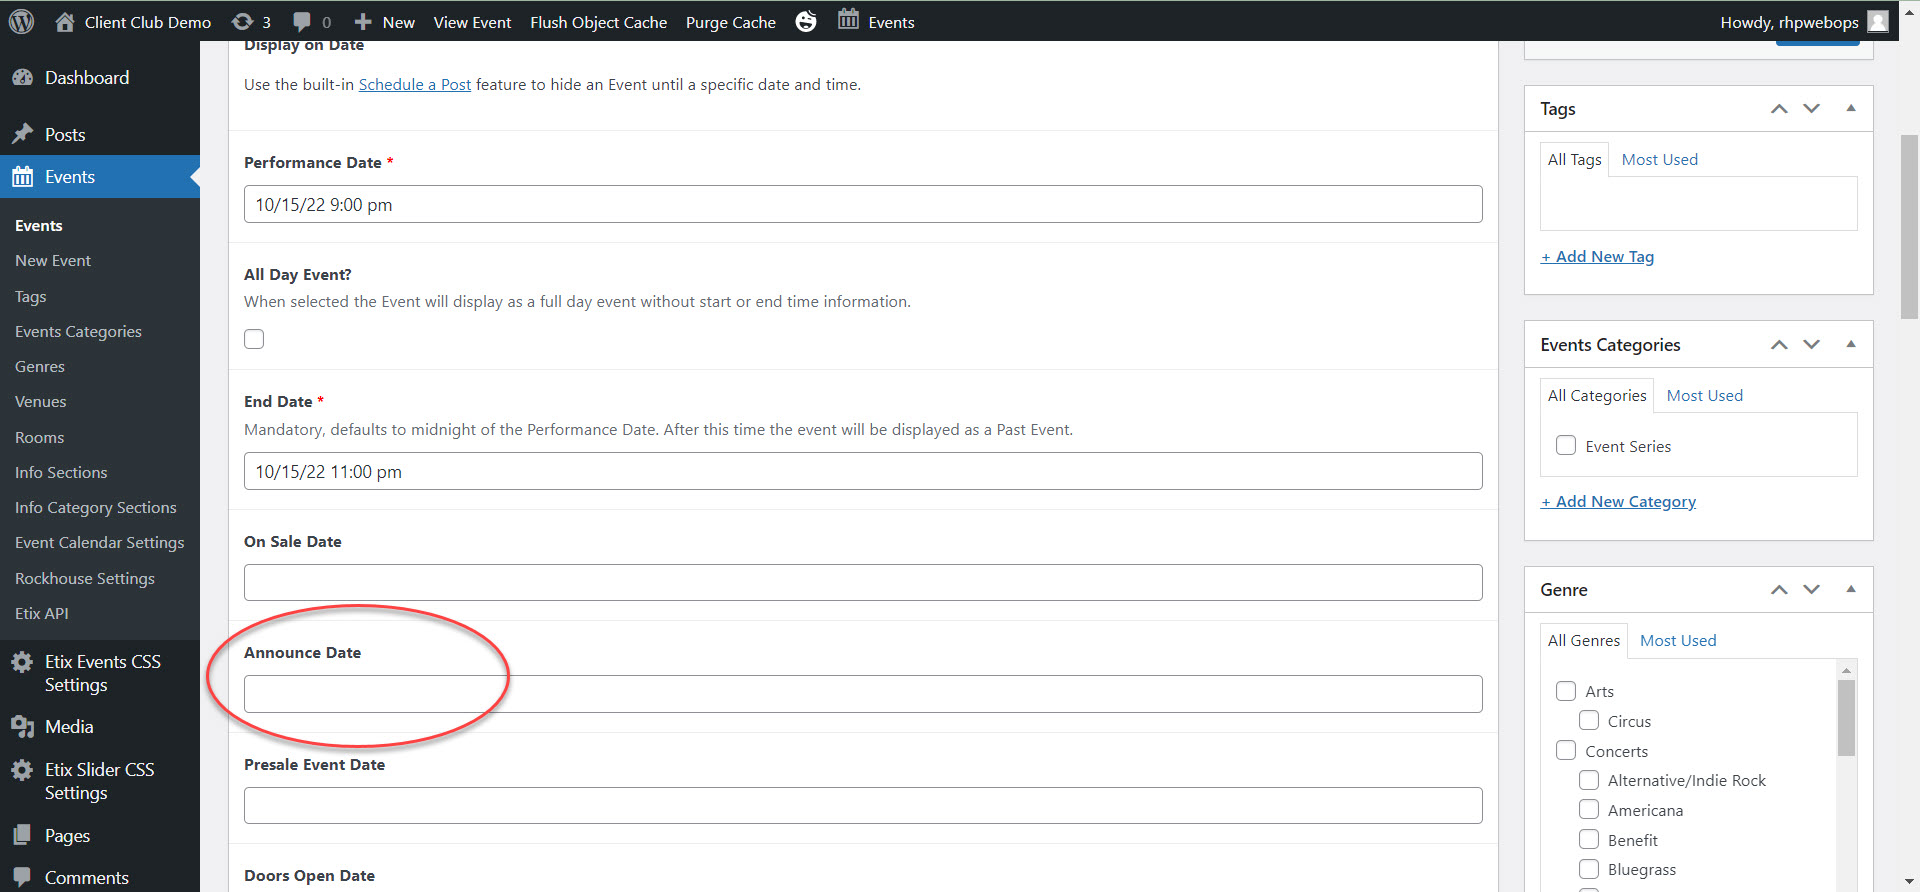Enable the All Day Event checkbox

pos(254,339)
